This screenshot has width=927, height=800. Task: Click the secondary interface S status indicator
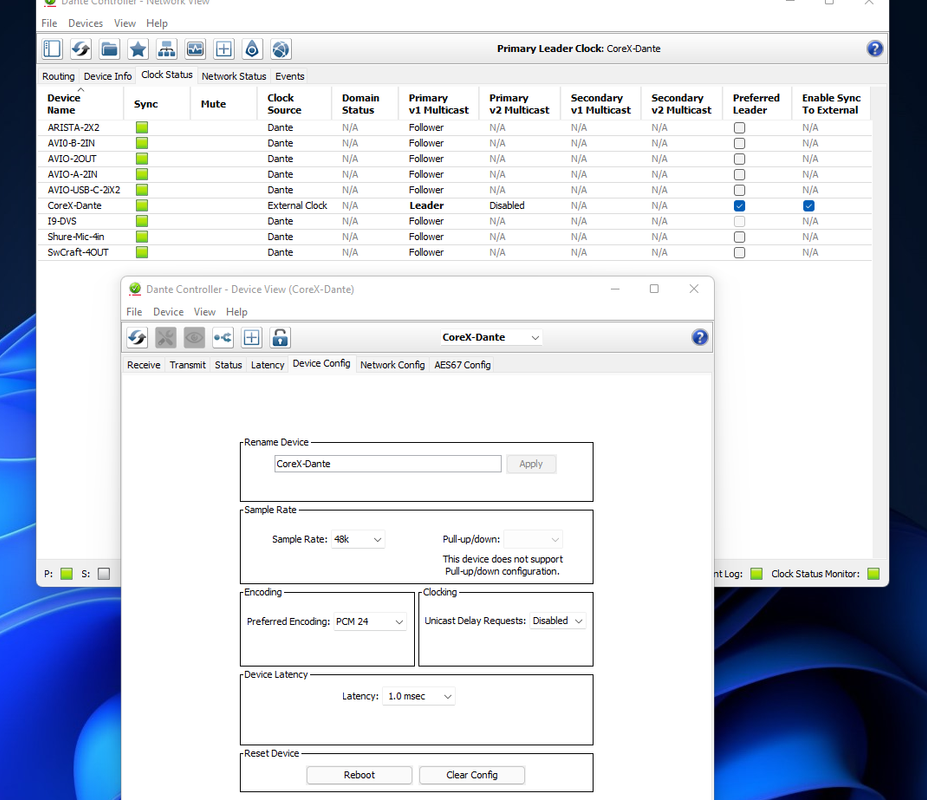pos(104,574)
